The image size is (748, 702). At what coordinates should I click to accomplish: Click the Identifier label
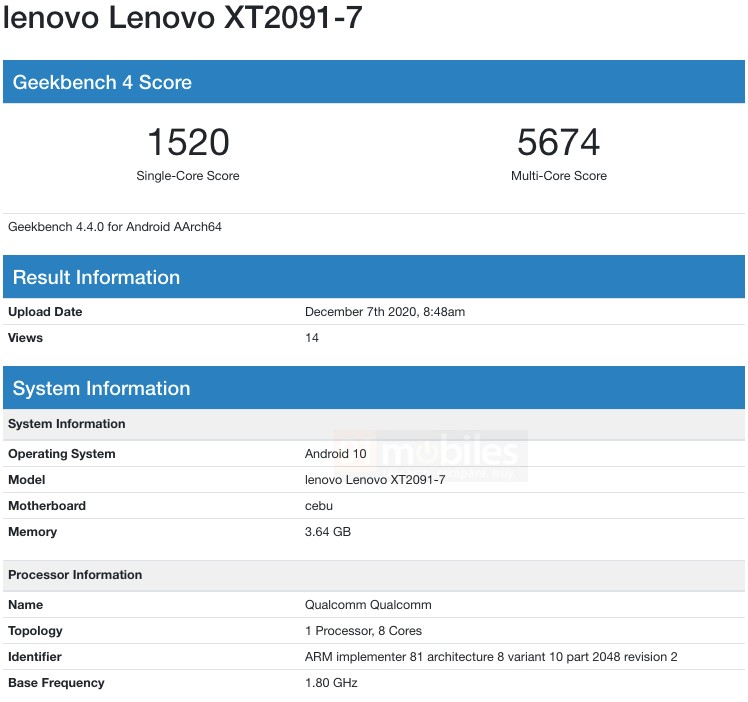tap(35, 657)
